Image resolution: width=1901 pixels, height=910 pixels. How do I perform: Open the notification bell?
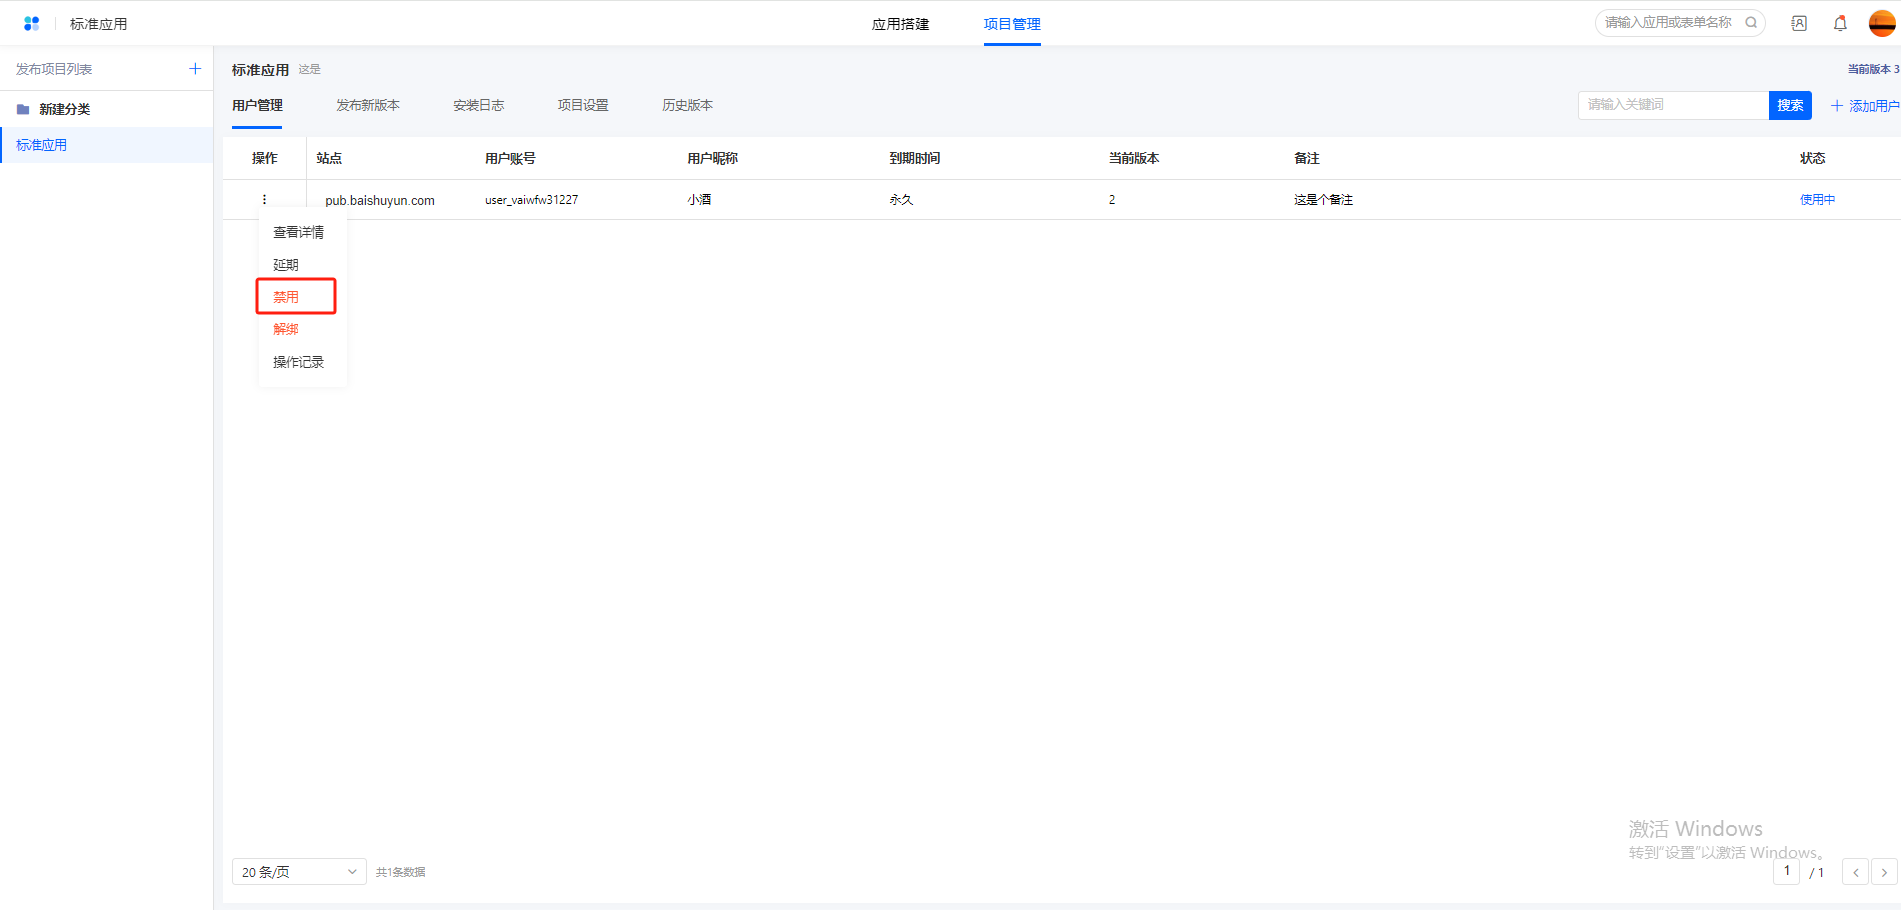tap(1840, 23)
